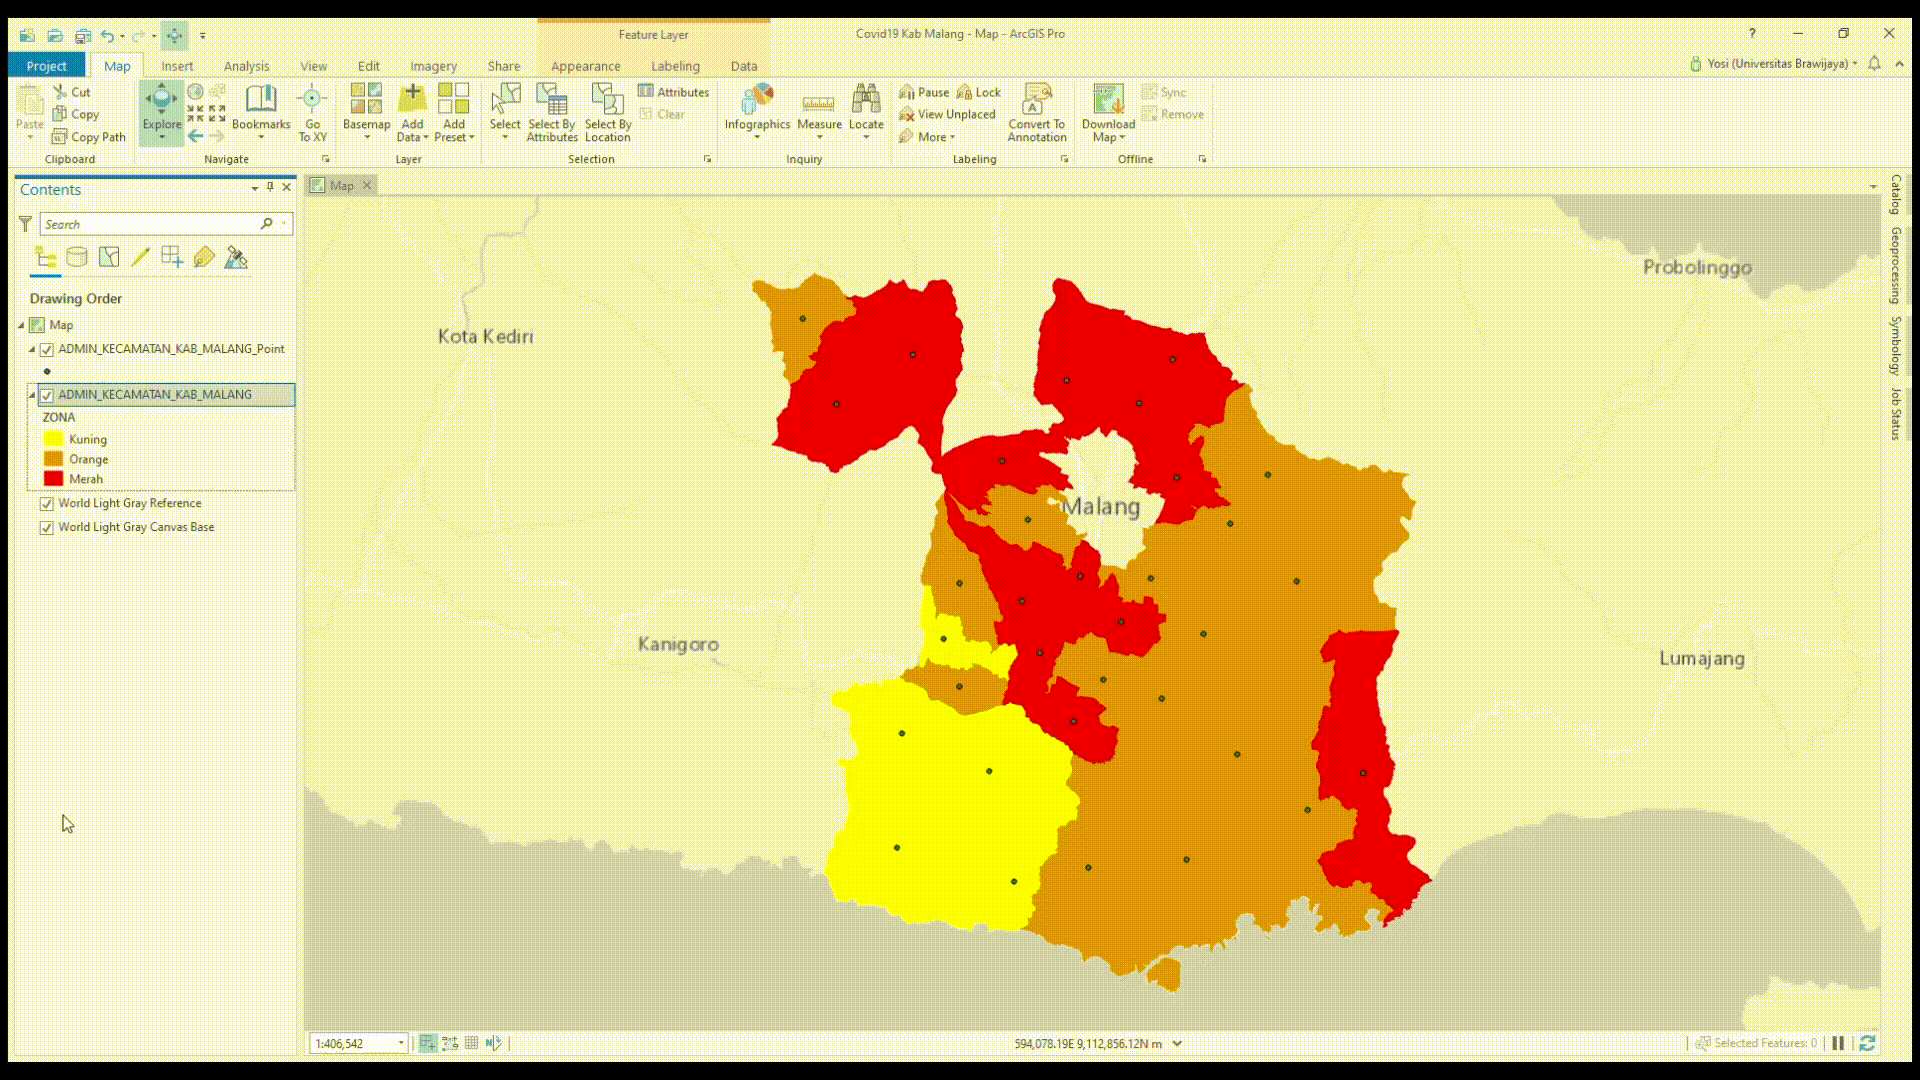Viewport: 1920px width, 1080px height.
Task: Uncheck World Light Gray Canvas Base layer
Action: [x=47, y=528]
